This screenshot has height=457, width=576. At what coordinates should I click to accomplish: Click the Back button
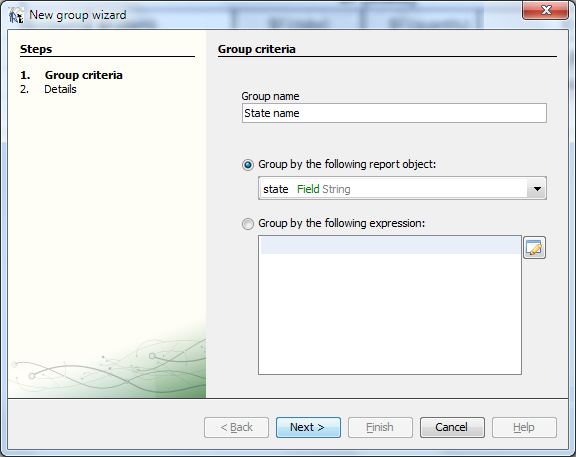pos(236,427)
